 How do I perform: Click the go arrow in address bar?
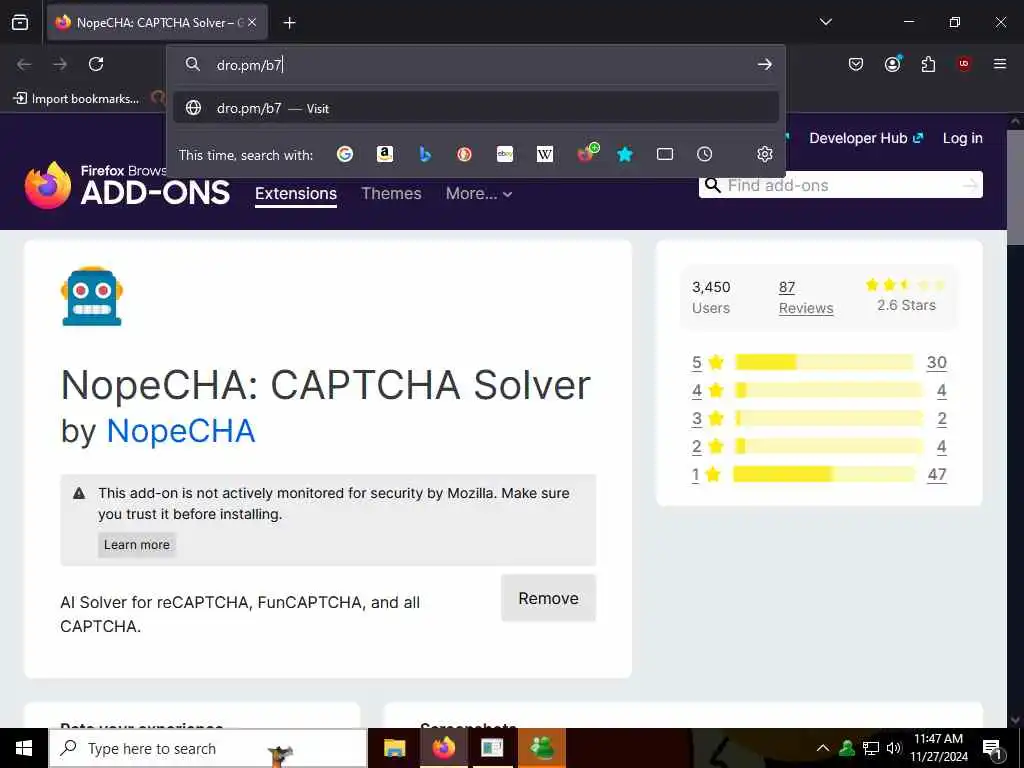(765, 64)
